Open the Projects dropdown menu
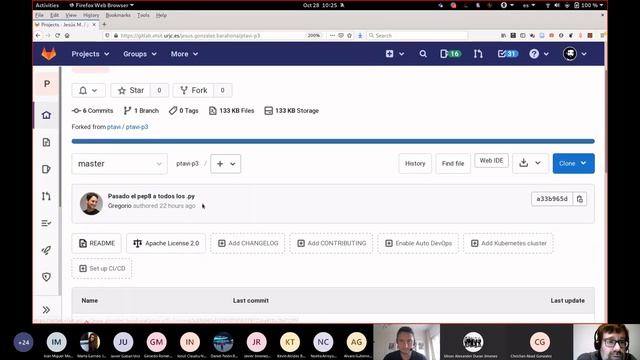Screen dimensions: 640x360 (x=90, y=54)
